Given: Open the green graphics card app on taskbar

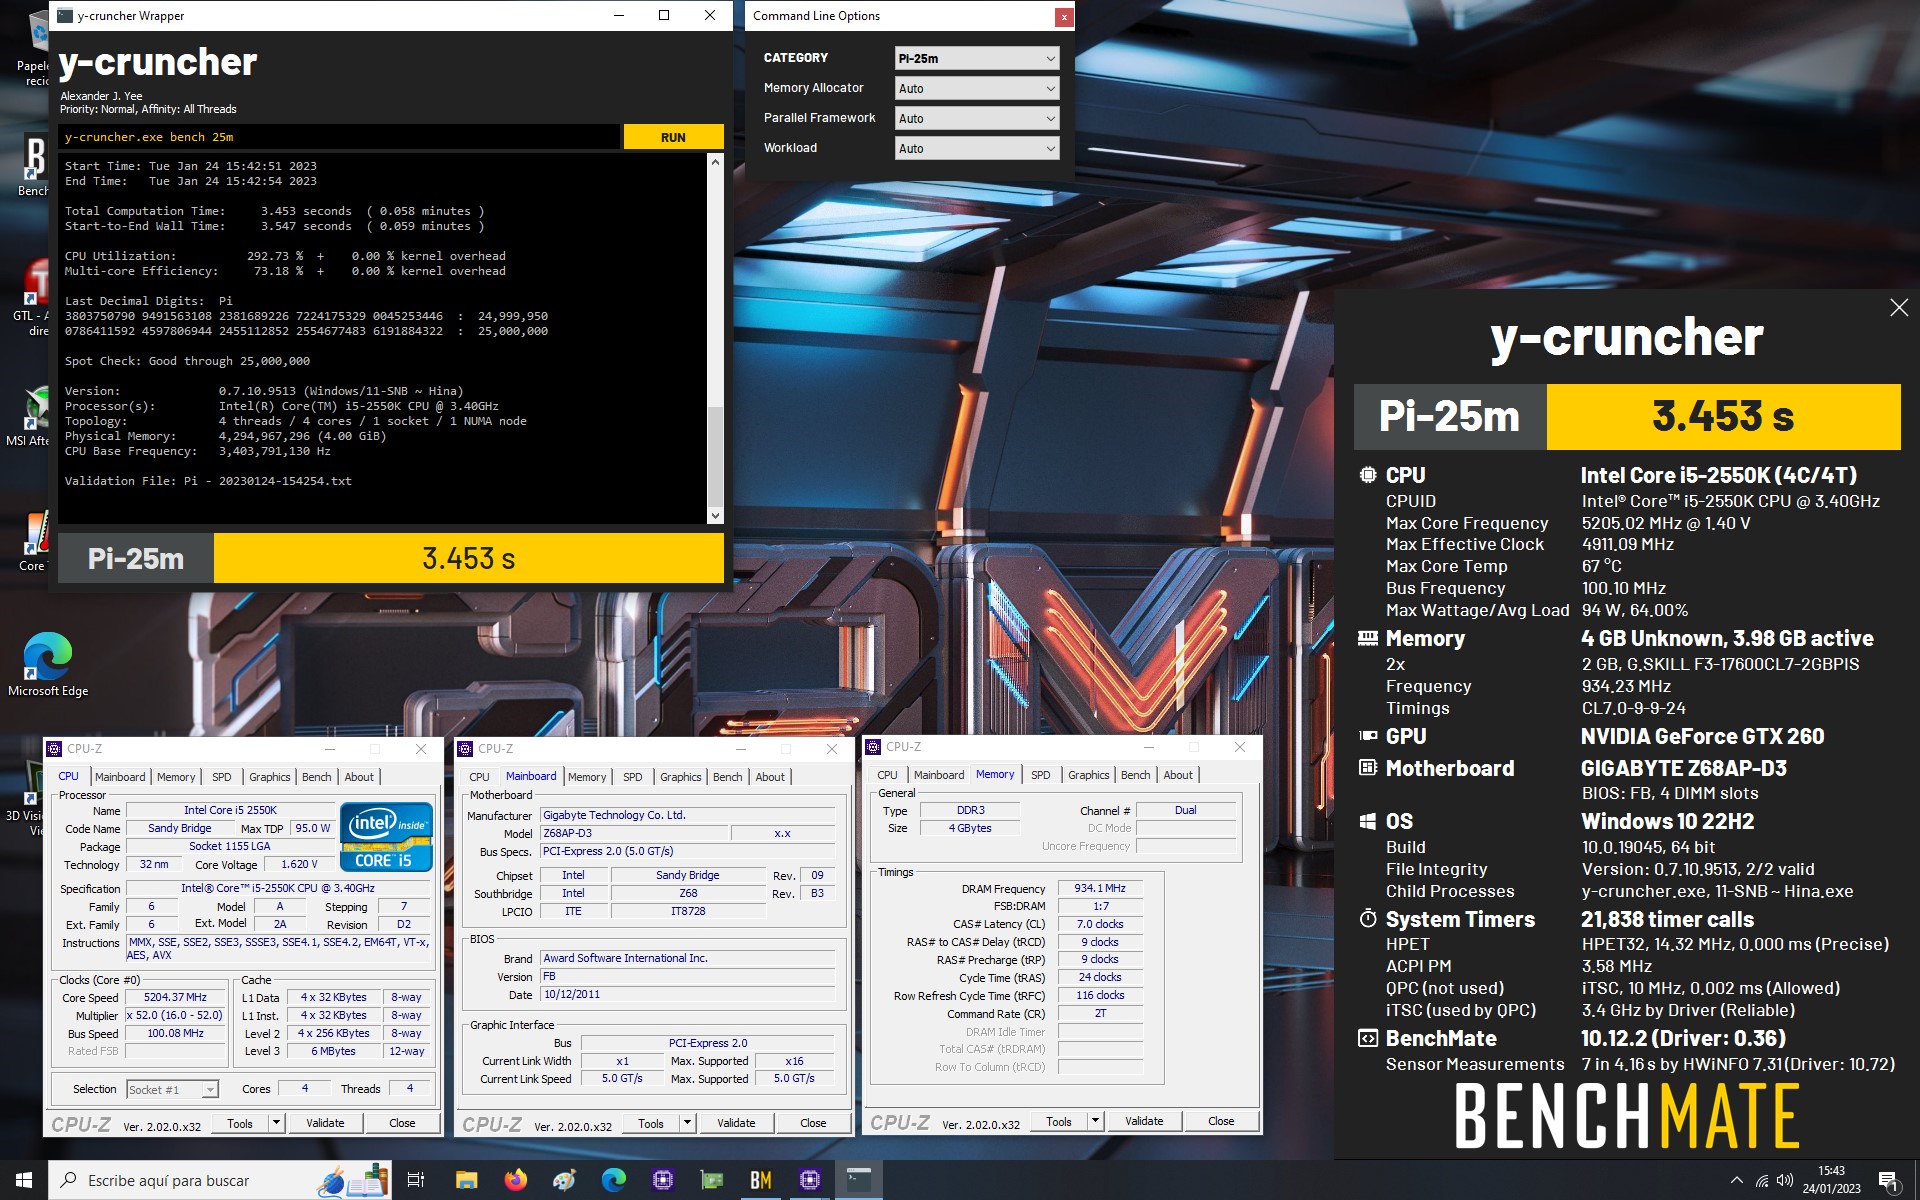Looking at the screenshot, I should (x=711, y=1180).
